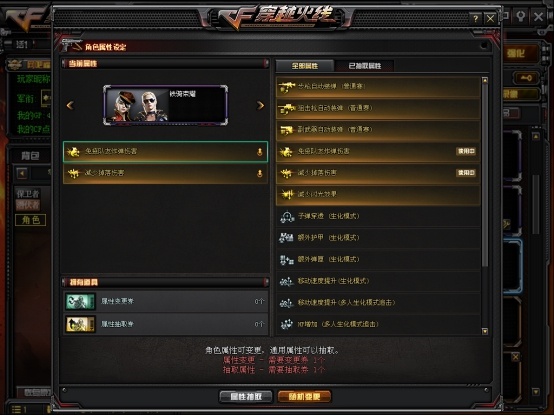
Task: Click the attribute list scroll-down arrow
Action: pos(485,331)
